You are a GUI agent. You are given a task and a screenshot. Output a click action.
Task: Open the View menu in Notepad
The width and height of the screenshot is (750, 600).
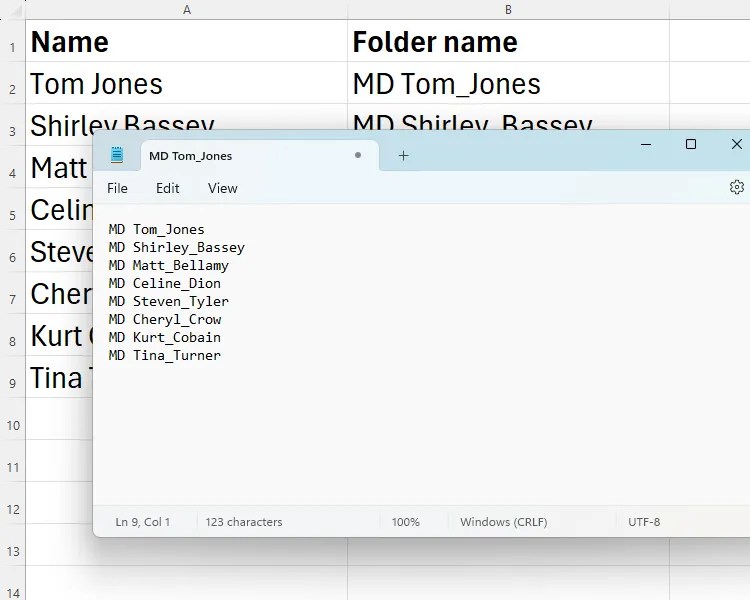click(222, 188)
